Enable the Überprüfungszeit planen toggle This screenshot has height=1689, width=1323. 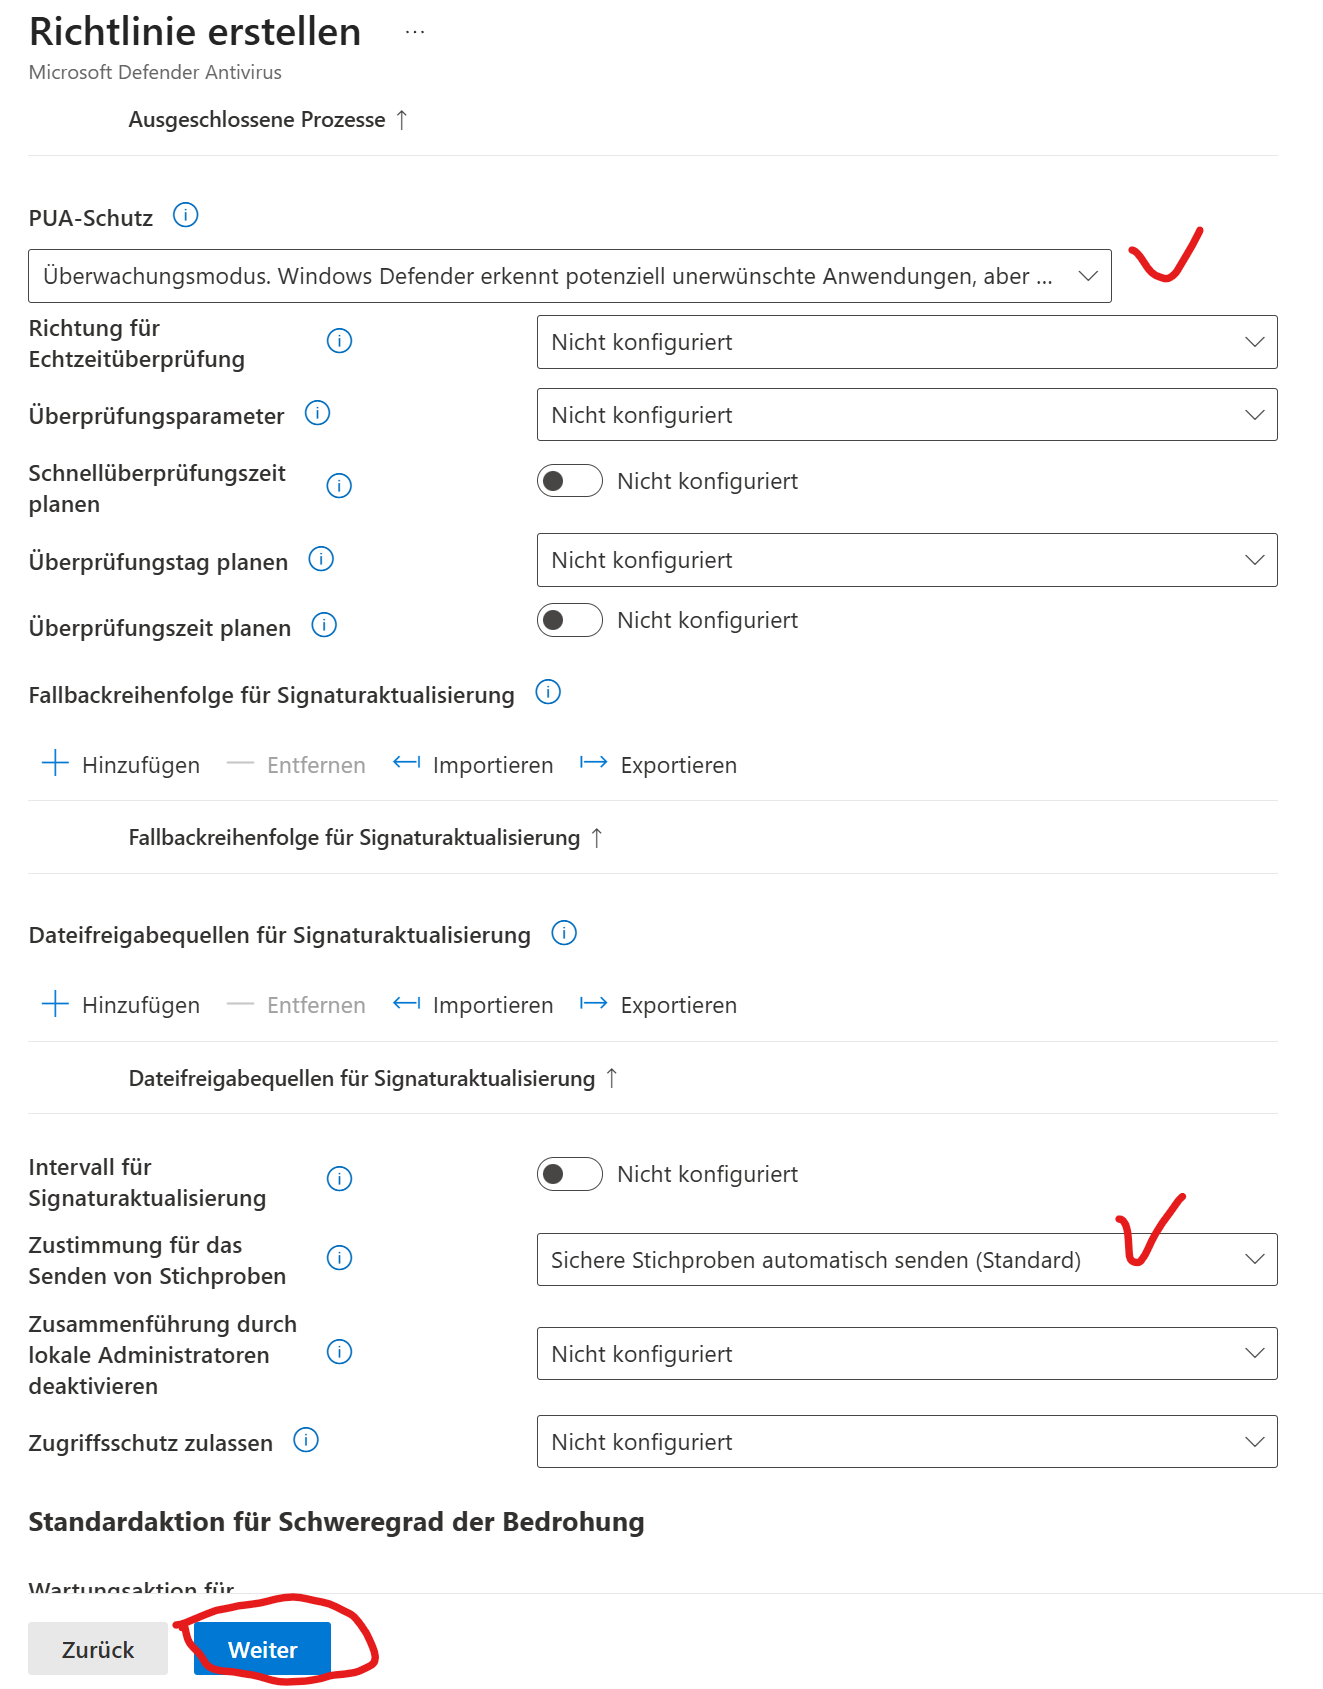coord(570,620)
